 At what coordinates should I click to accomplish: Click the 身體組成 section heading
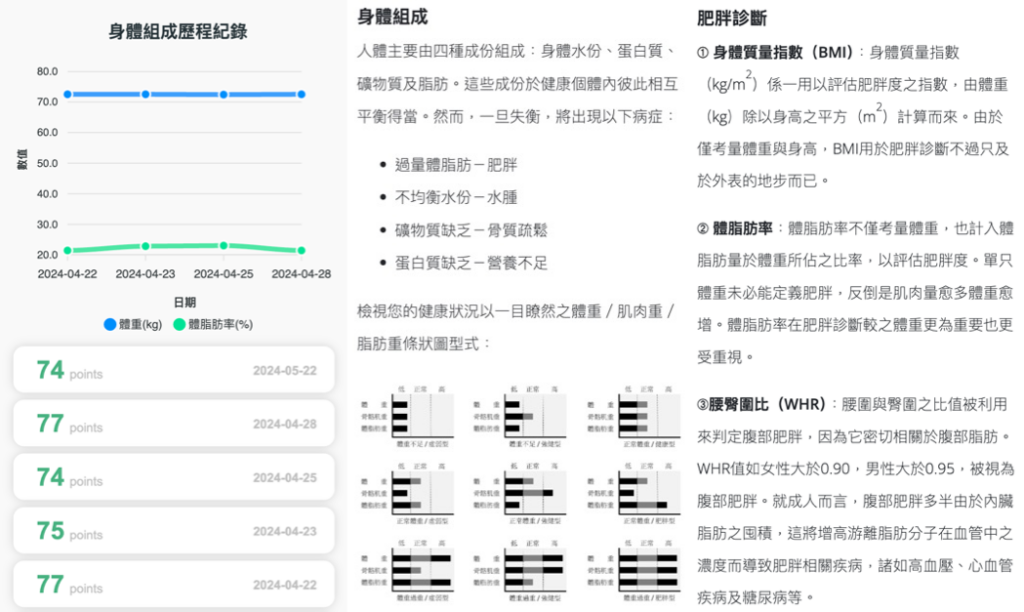click(392, 16)
